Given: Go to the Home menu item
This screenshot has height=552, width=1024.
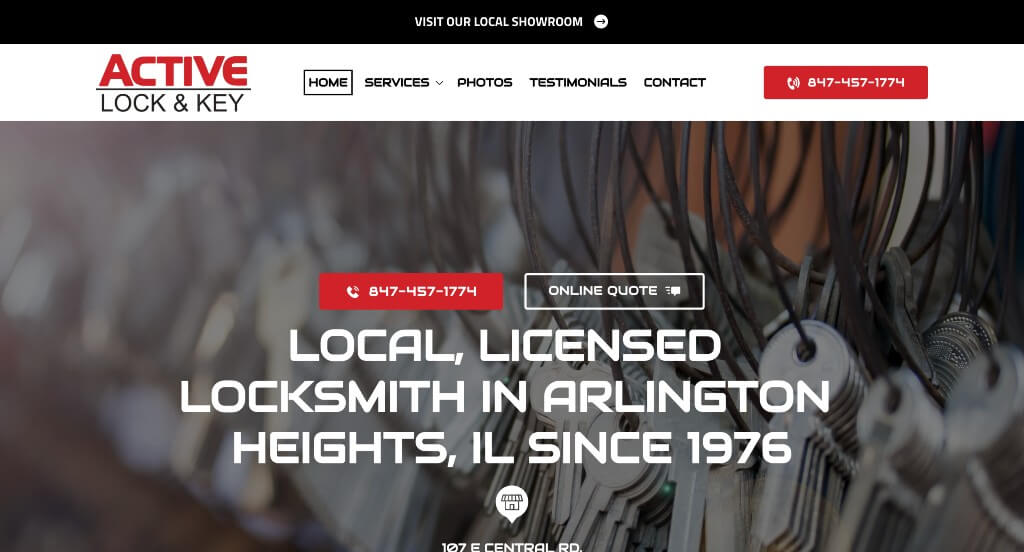Looking at the screenshot, I should pyautogui.click(x=328, y=82).
